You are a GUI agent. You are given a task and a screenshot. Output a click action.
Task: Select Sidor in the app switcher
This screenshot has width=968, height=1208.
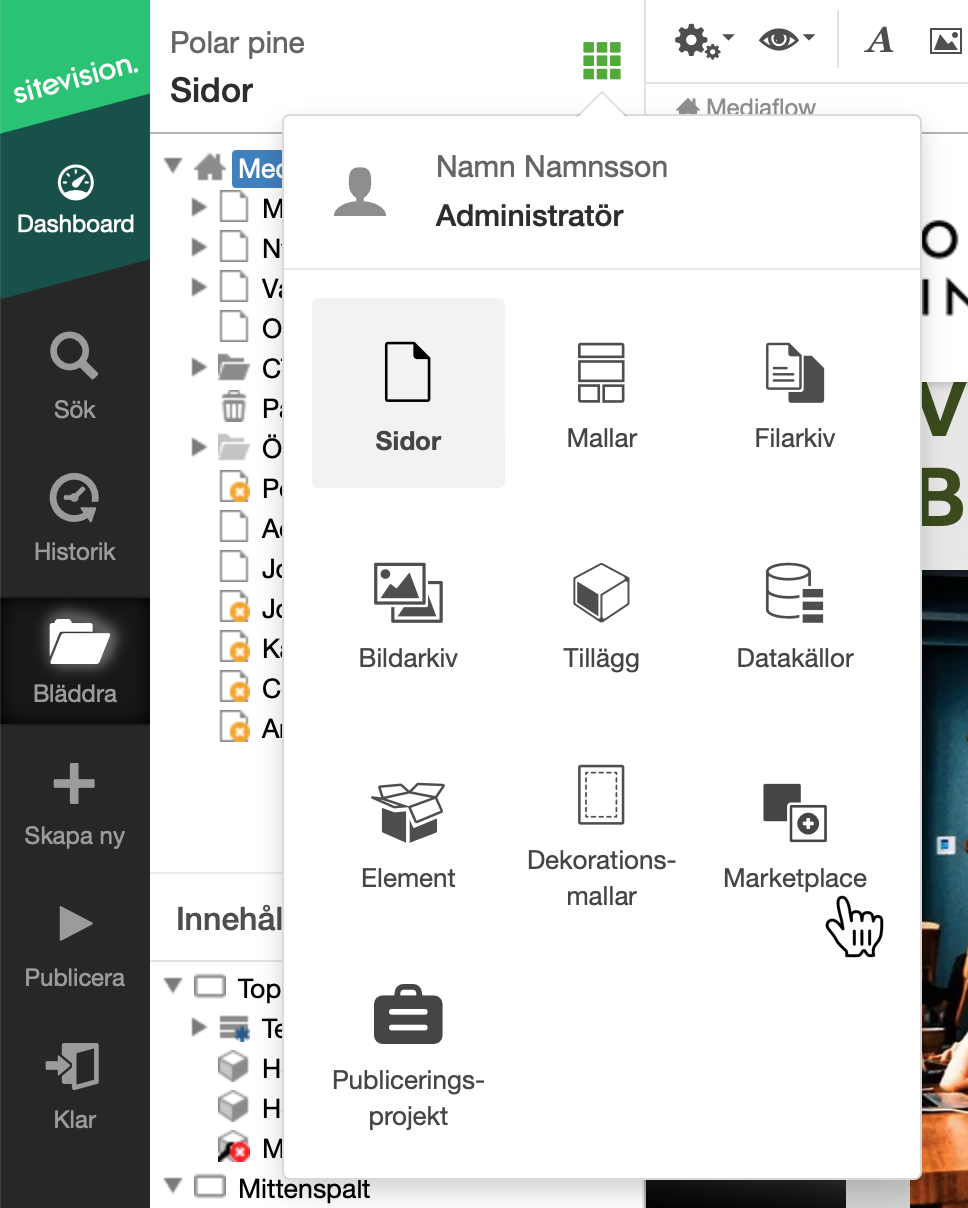point(408,394)
